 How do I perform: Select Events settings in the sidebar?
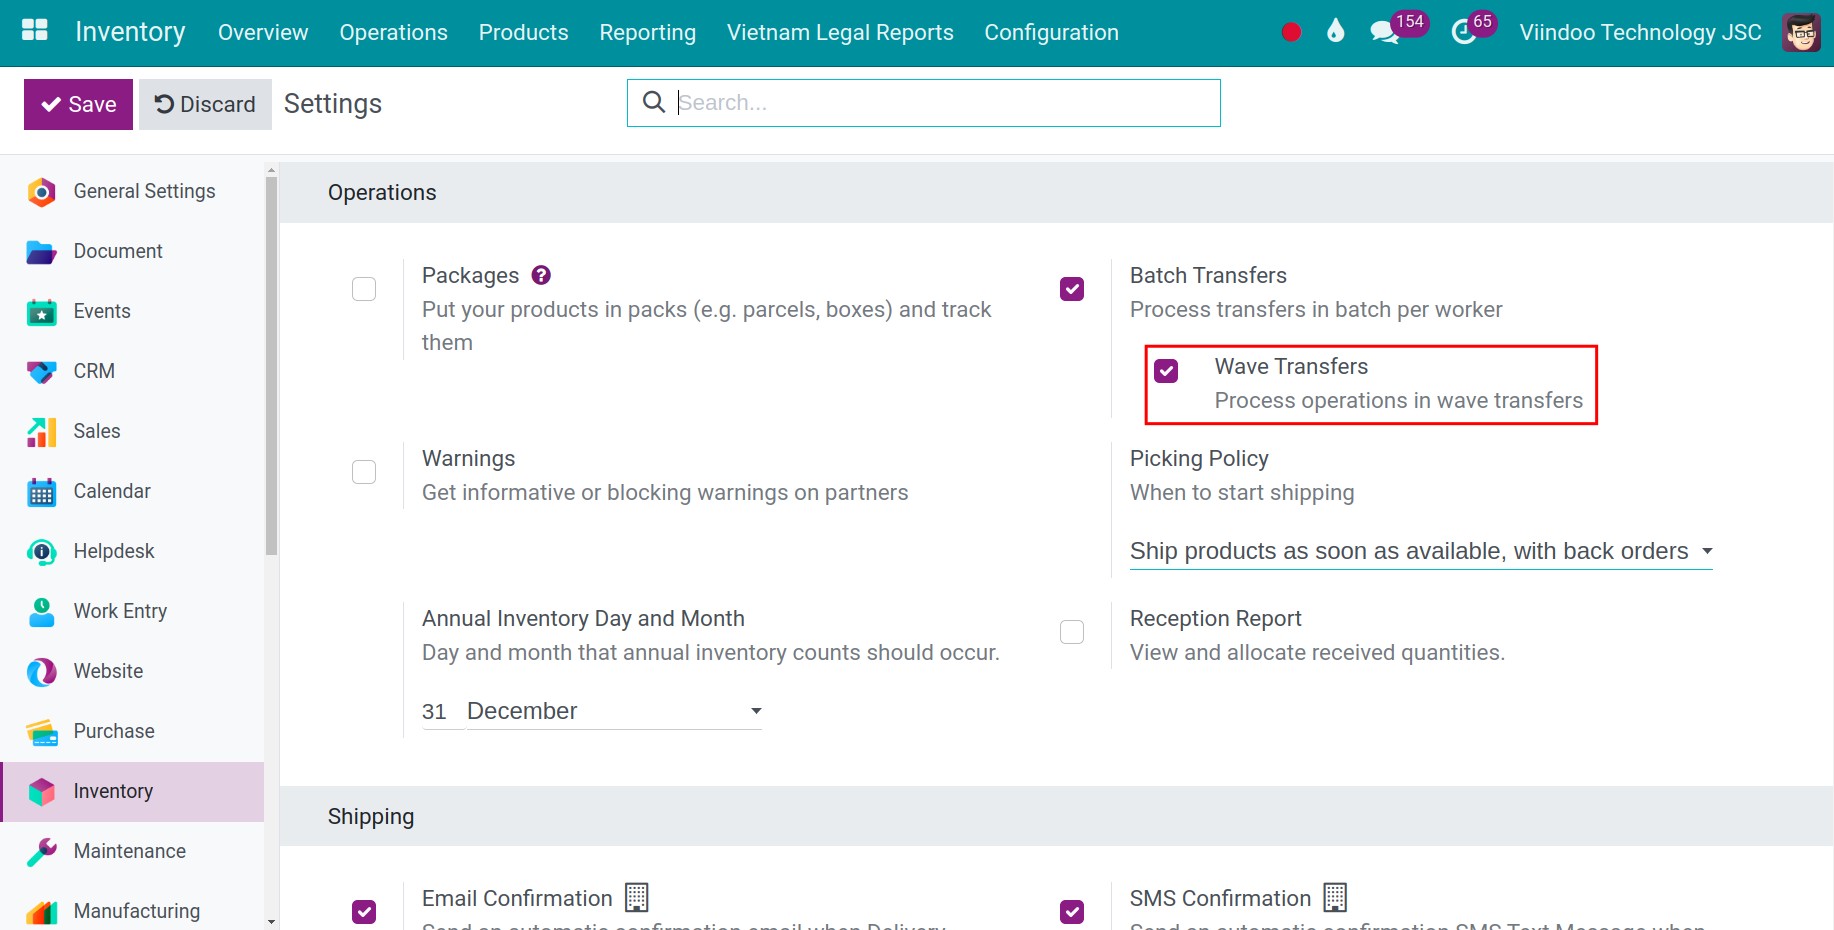[132, 311]
